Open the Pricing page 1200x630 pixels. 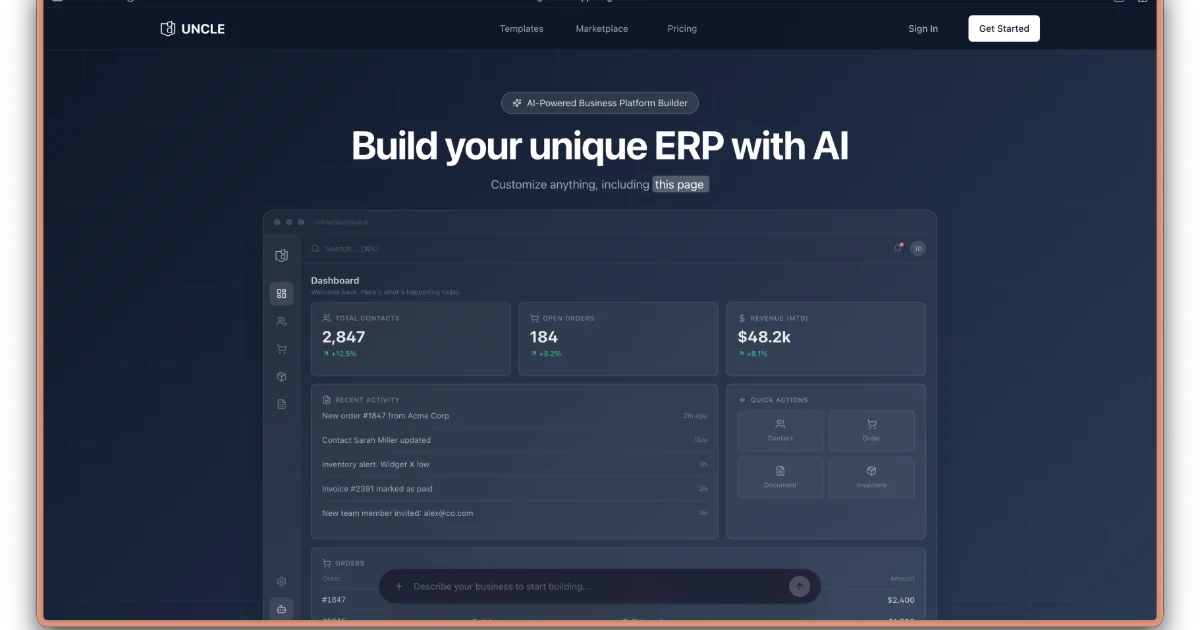[682, 29]
